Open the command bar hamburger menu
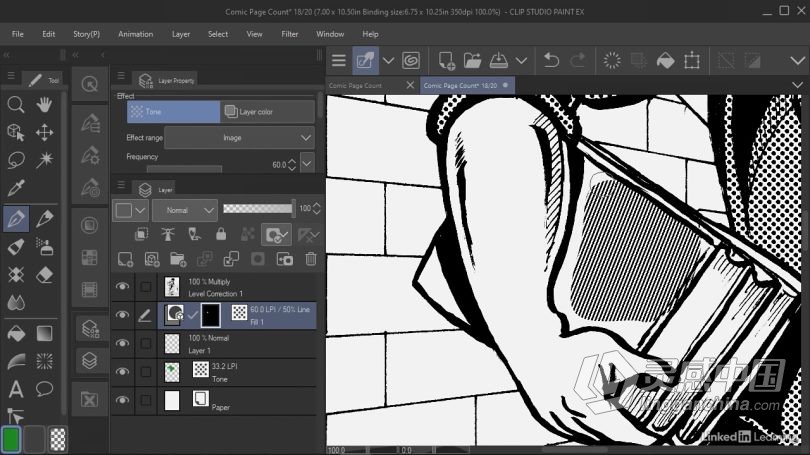810x455 pixels. (339, 60)
